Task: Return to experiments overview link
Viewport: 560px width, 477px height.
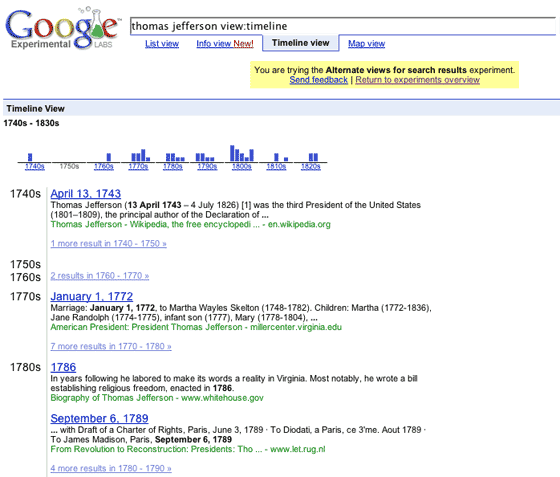Action: pyautogui.click(x=418, y=80)
